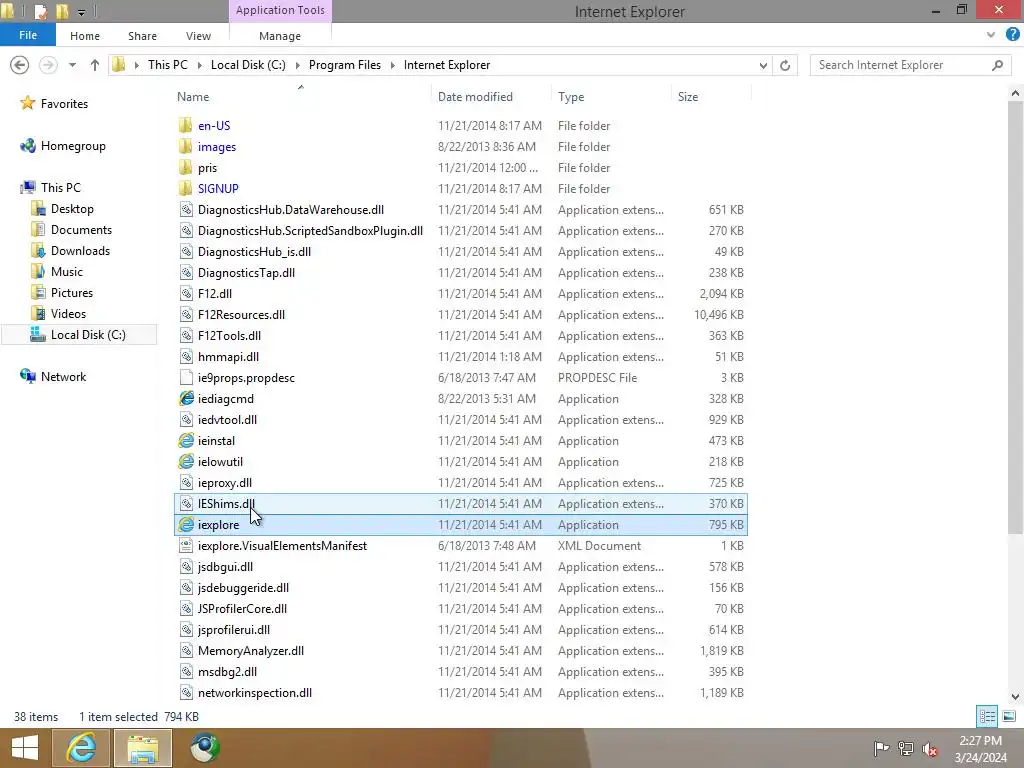The height and width of the screenshot is (768, 1024).
Task: Select the F12.dll file icon
Action: (x=186, y=294)
